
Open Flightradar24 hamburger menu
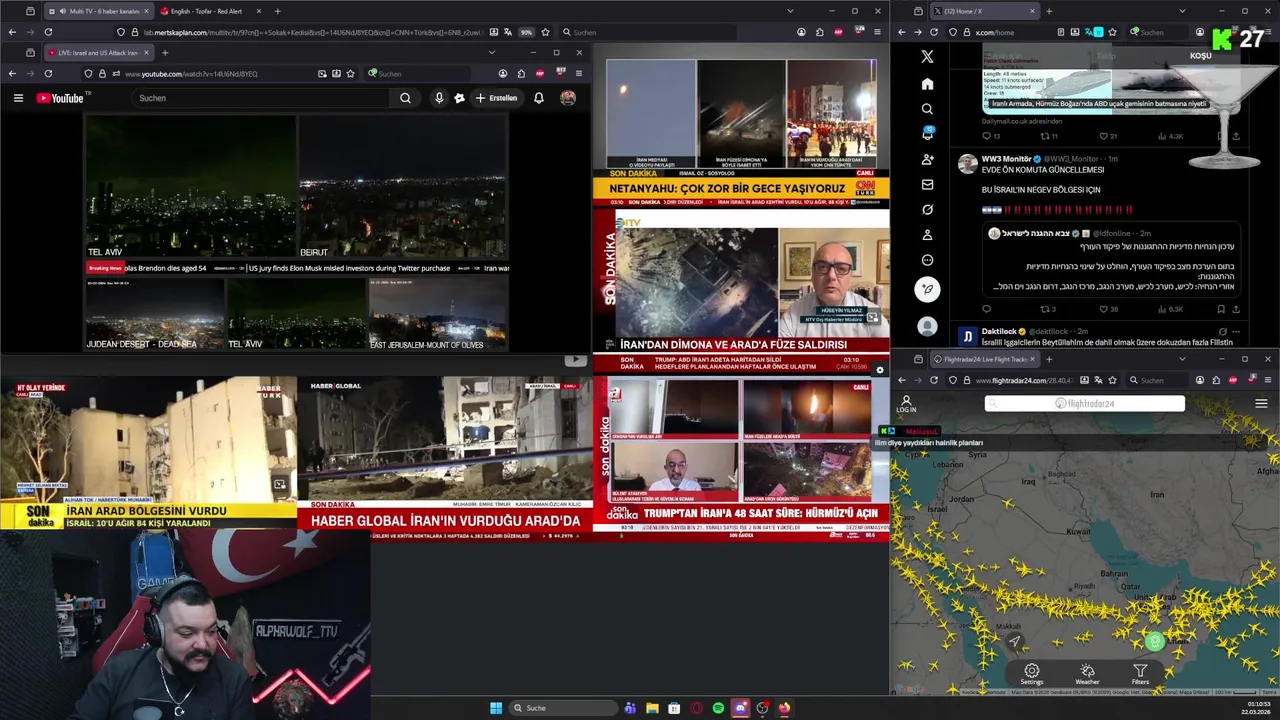pos(1261,404)
